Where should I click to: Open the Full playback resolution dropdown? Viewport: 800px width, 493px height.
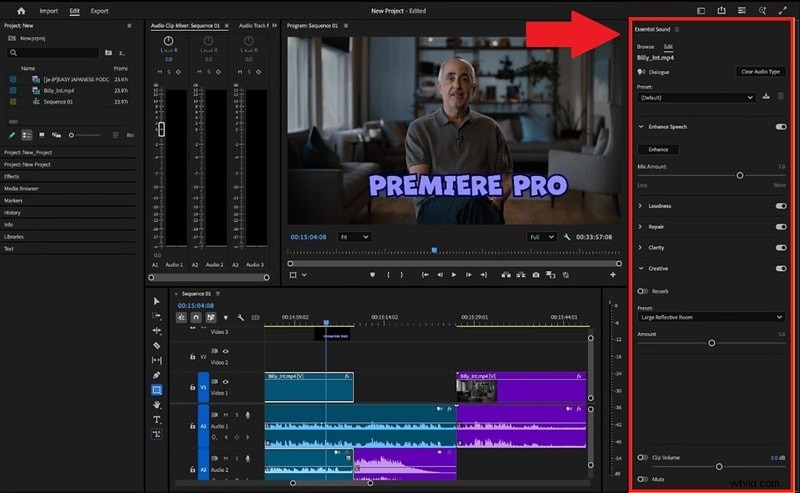tap(541, 237)
